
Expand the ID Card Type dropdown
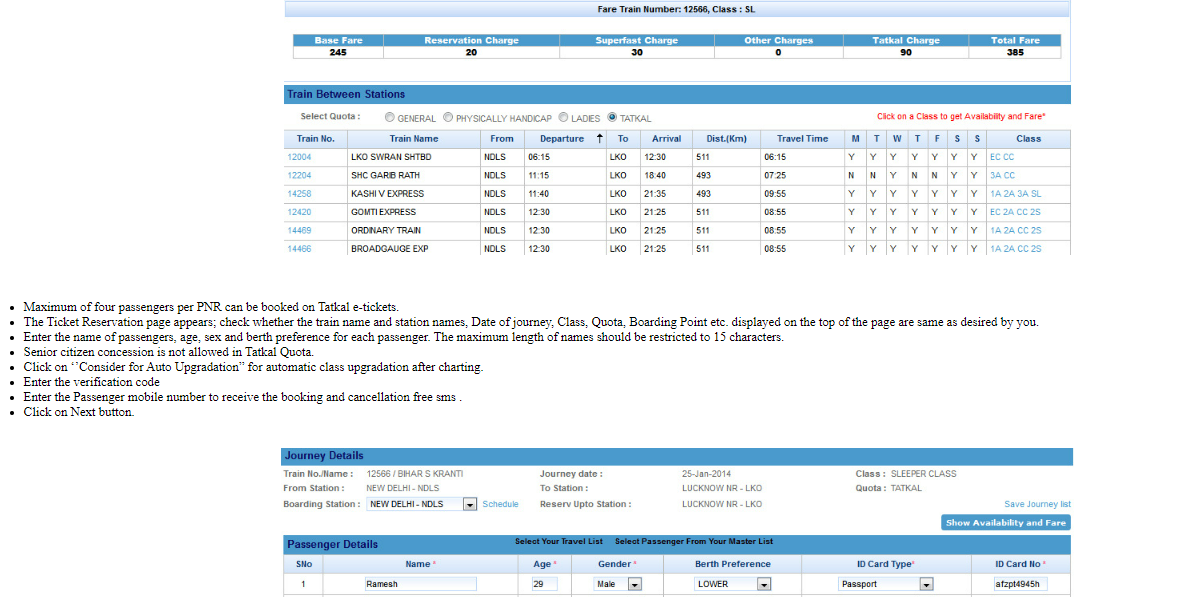coord(926,584)
